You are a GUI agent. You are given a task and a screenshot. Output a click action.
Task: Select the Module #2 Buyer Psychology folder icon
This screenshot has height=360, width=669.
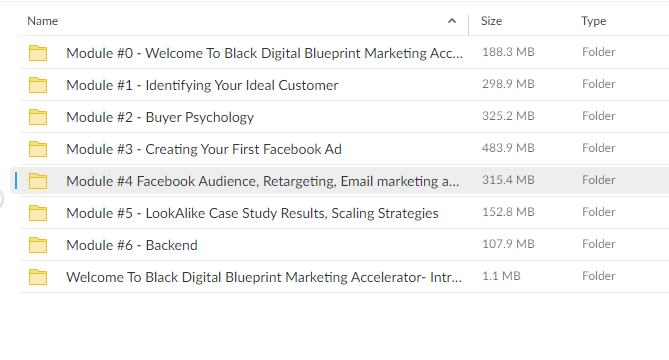click(38, 117)
